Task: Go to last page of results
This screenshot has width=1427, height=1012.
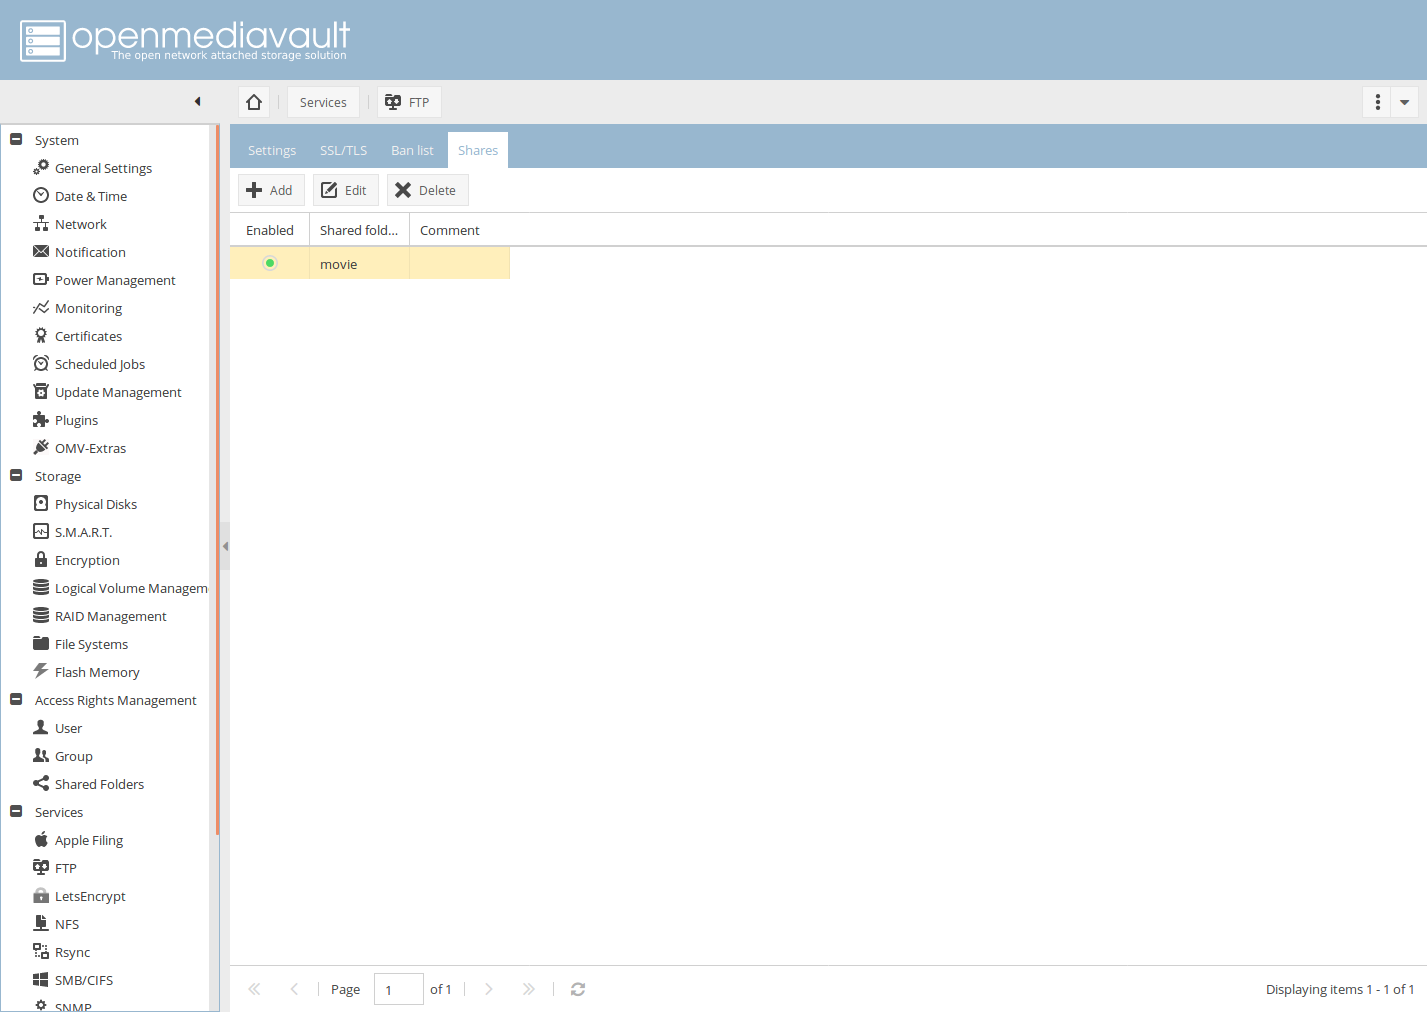Action: (x=529, y=989)
